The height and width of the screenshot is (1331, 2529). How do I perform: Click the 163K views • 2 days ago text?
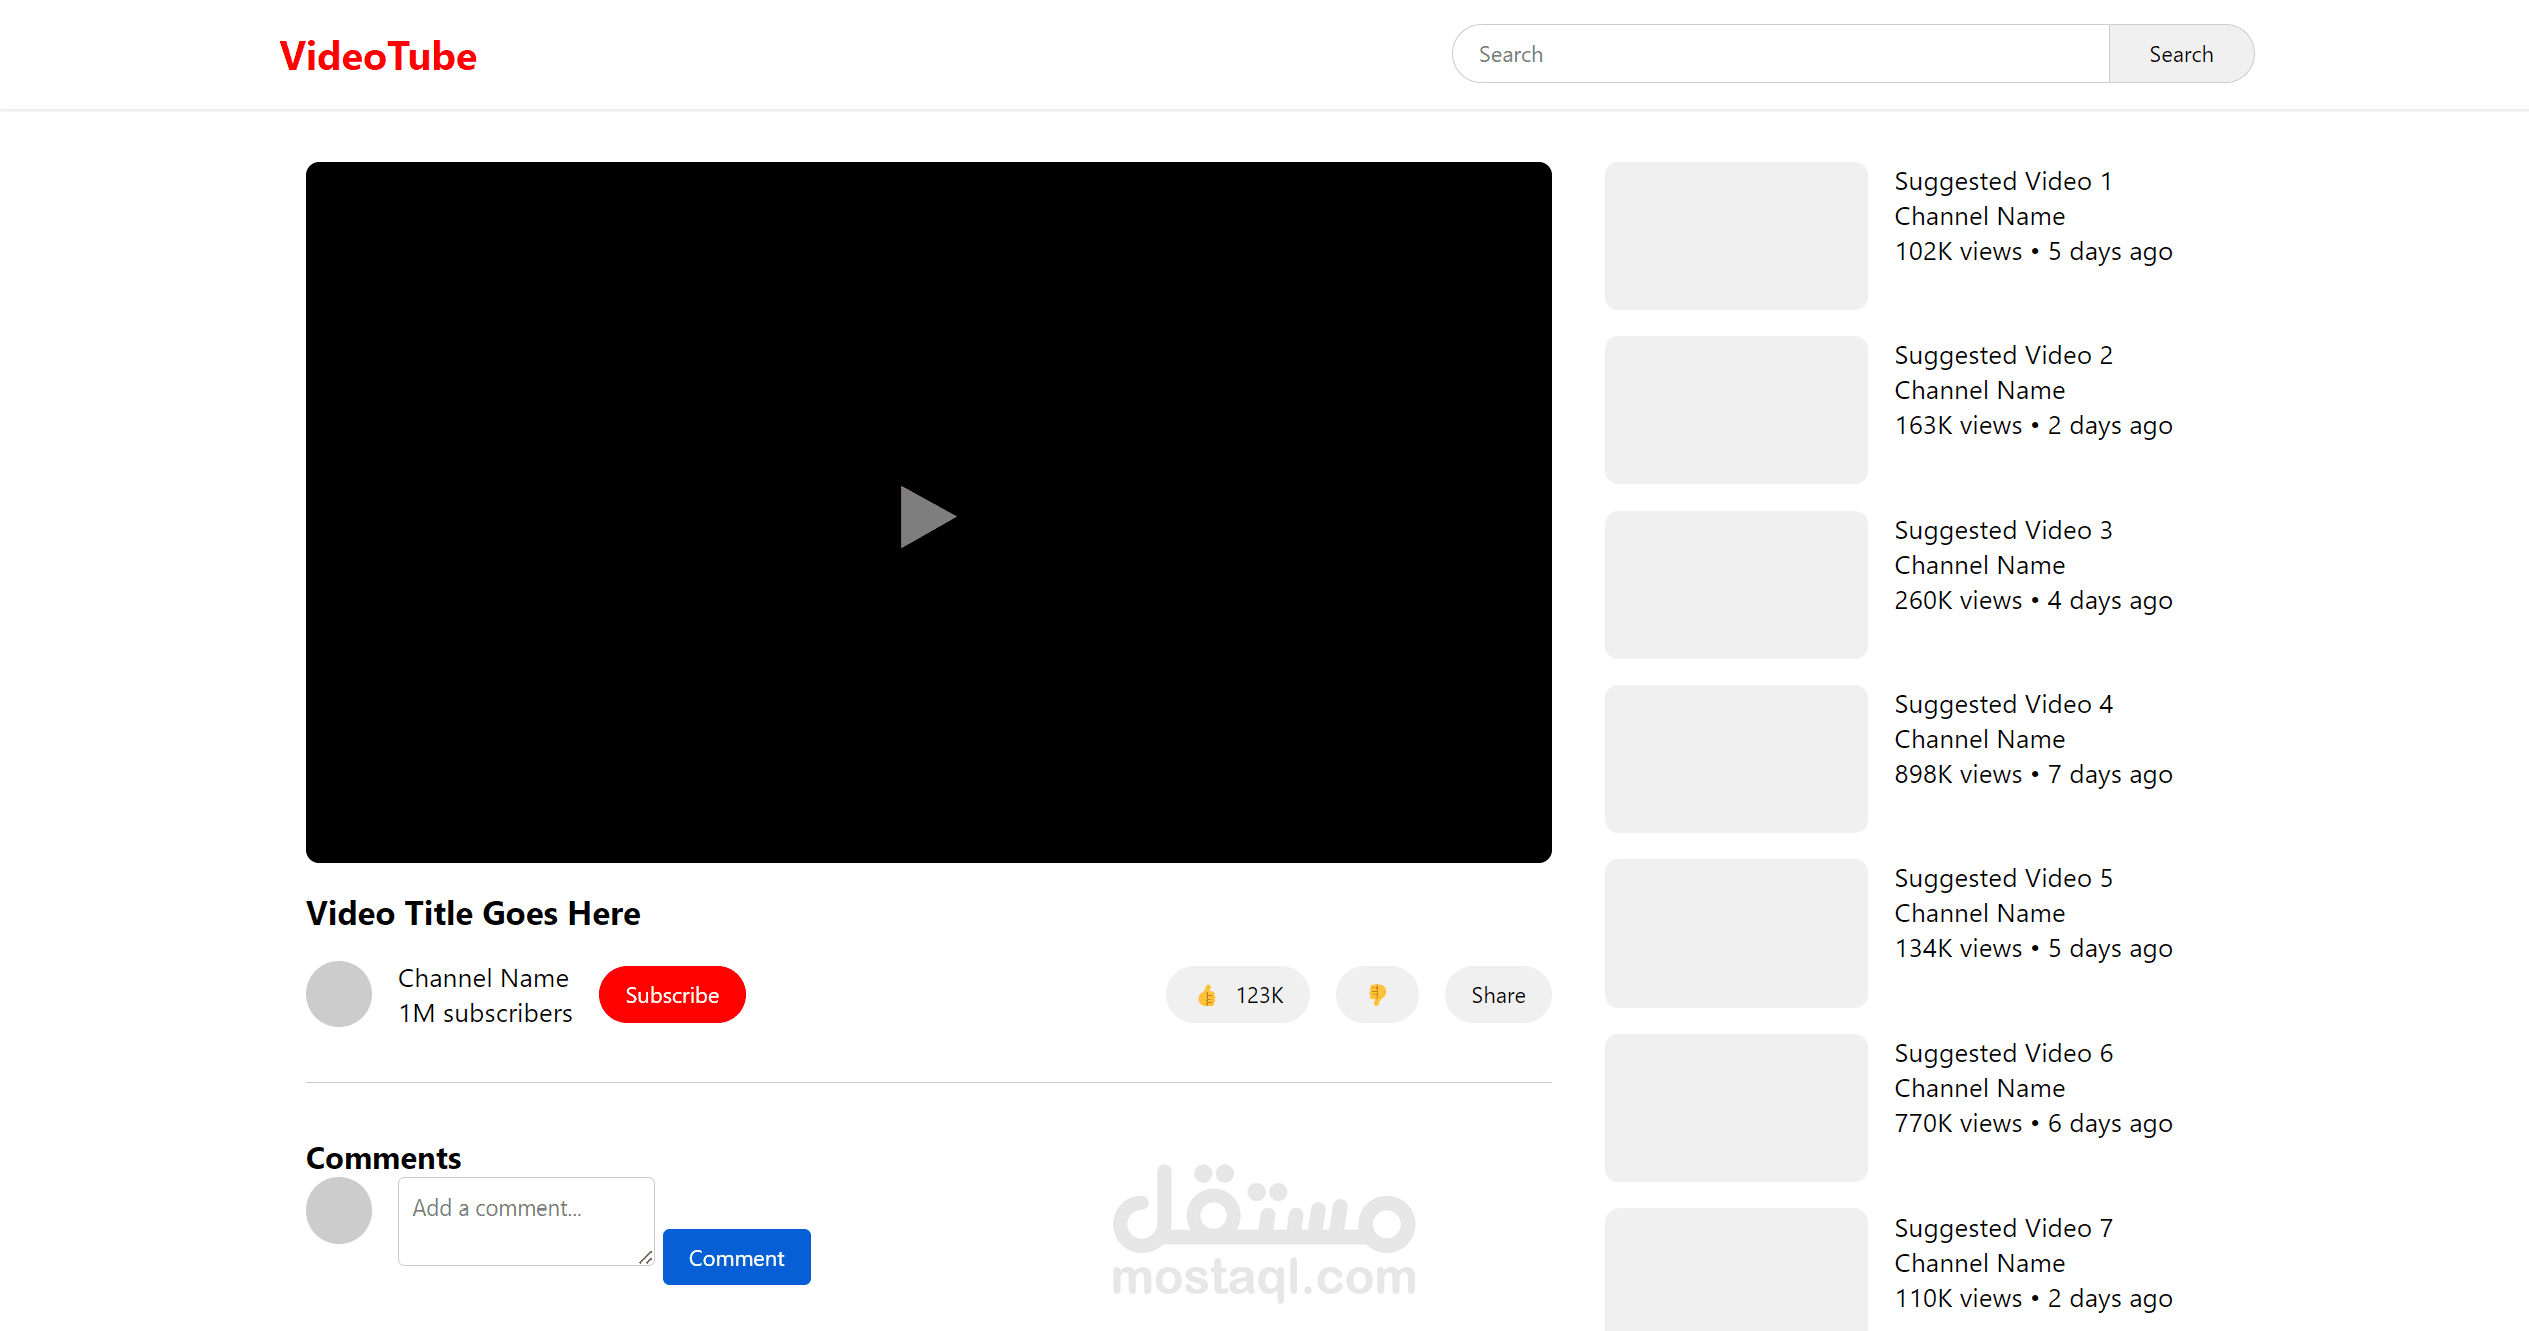point(2033,425)
